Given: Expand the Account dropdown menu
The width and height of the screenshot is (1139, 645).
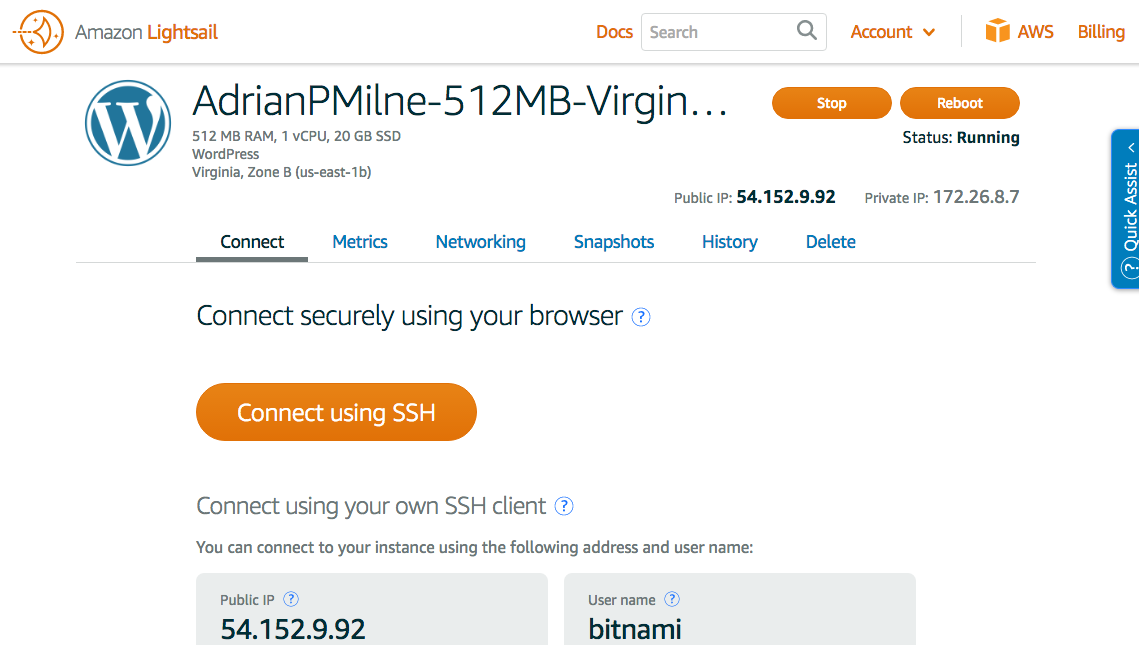Looking at the screenshot, I should coord(893,32).
